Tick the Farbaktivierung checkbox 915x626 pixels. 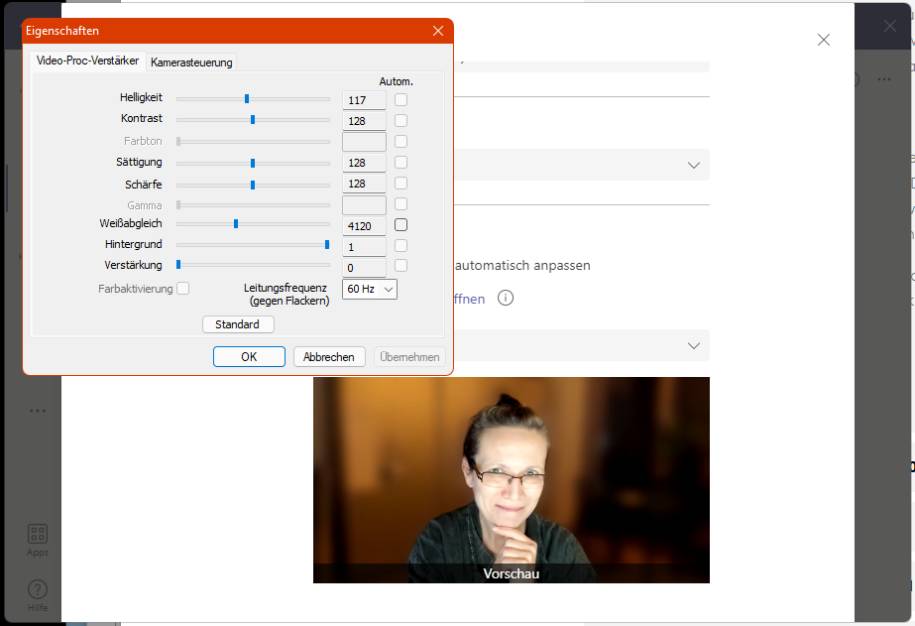183,288
